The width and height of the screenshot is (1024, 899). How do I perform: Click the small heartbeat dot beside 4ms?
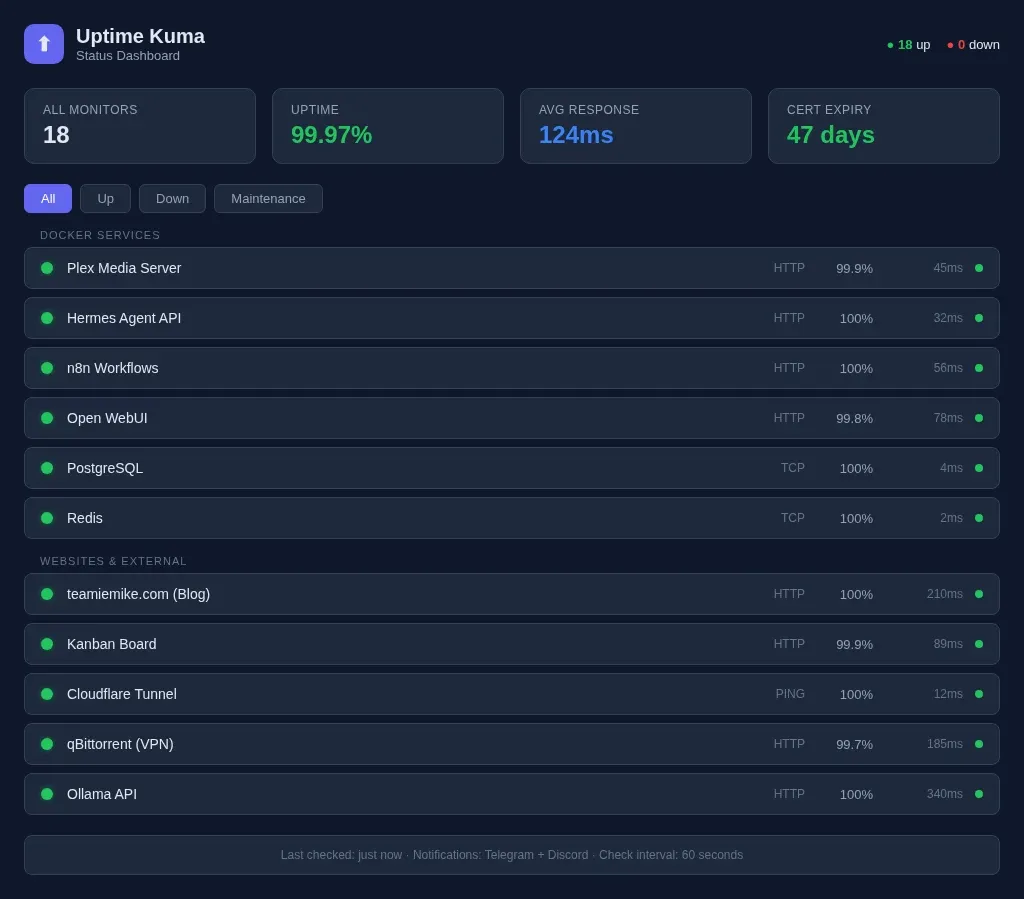pyautogui.click(x=979, y=468)
